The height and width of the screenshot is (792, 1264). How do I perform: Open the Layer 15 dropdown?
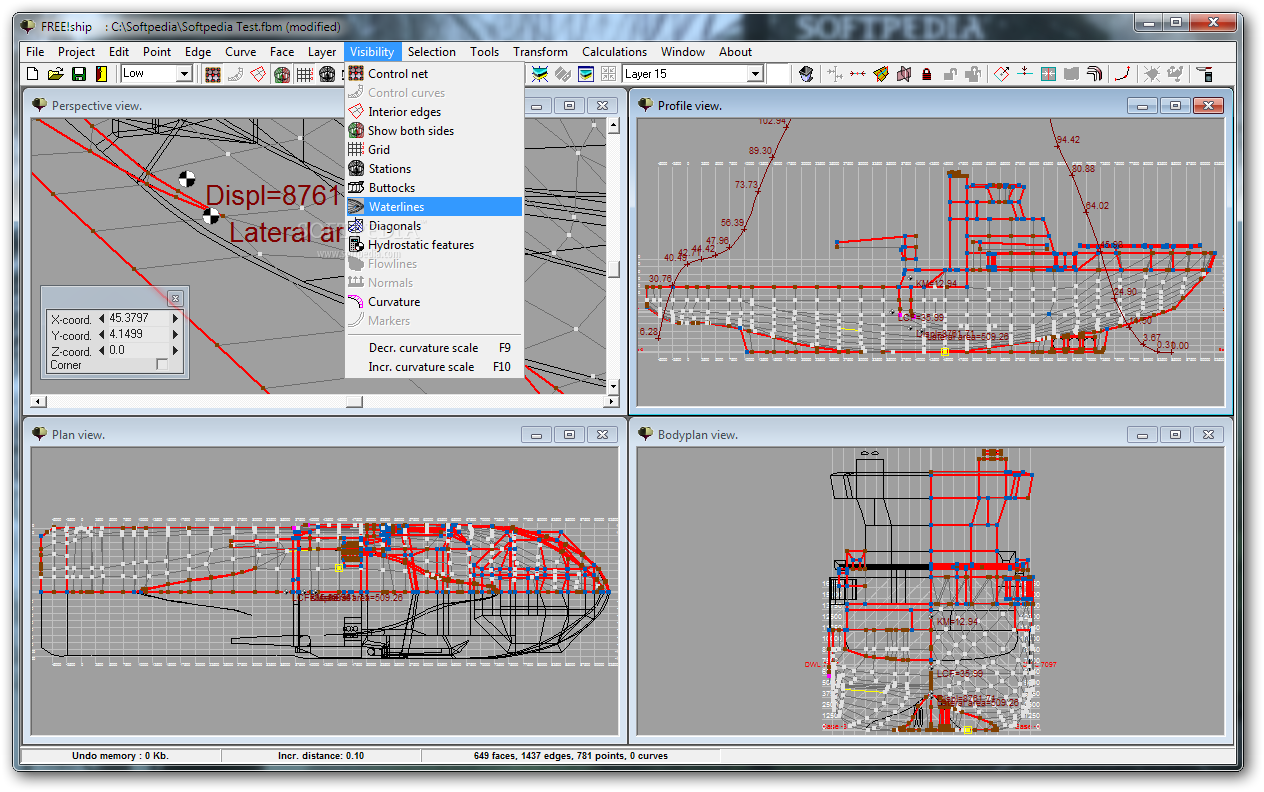755,74
